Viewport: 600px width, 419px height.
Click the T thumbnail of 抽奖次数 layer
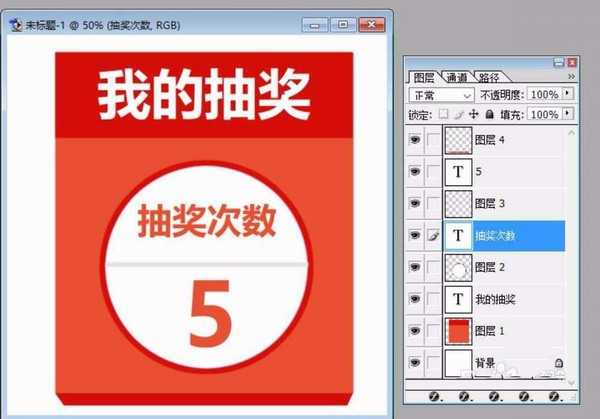click(x=458, y=236)
